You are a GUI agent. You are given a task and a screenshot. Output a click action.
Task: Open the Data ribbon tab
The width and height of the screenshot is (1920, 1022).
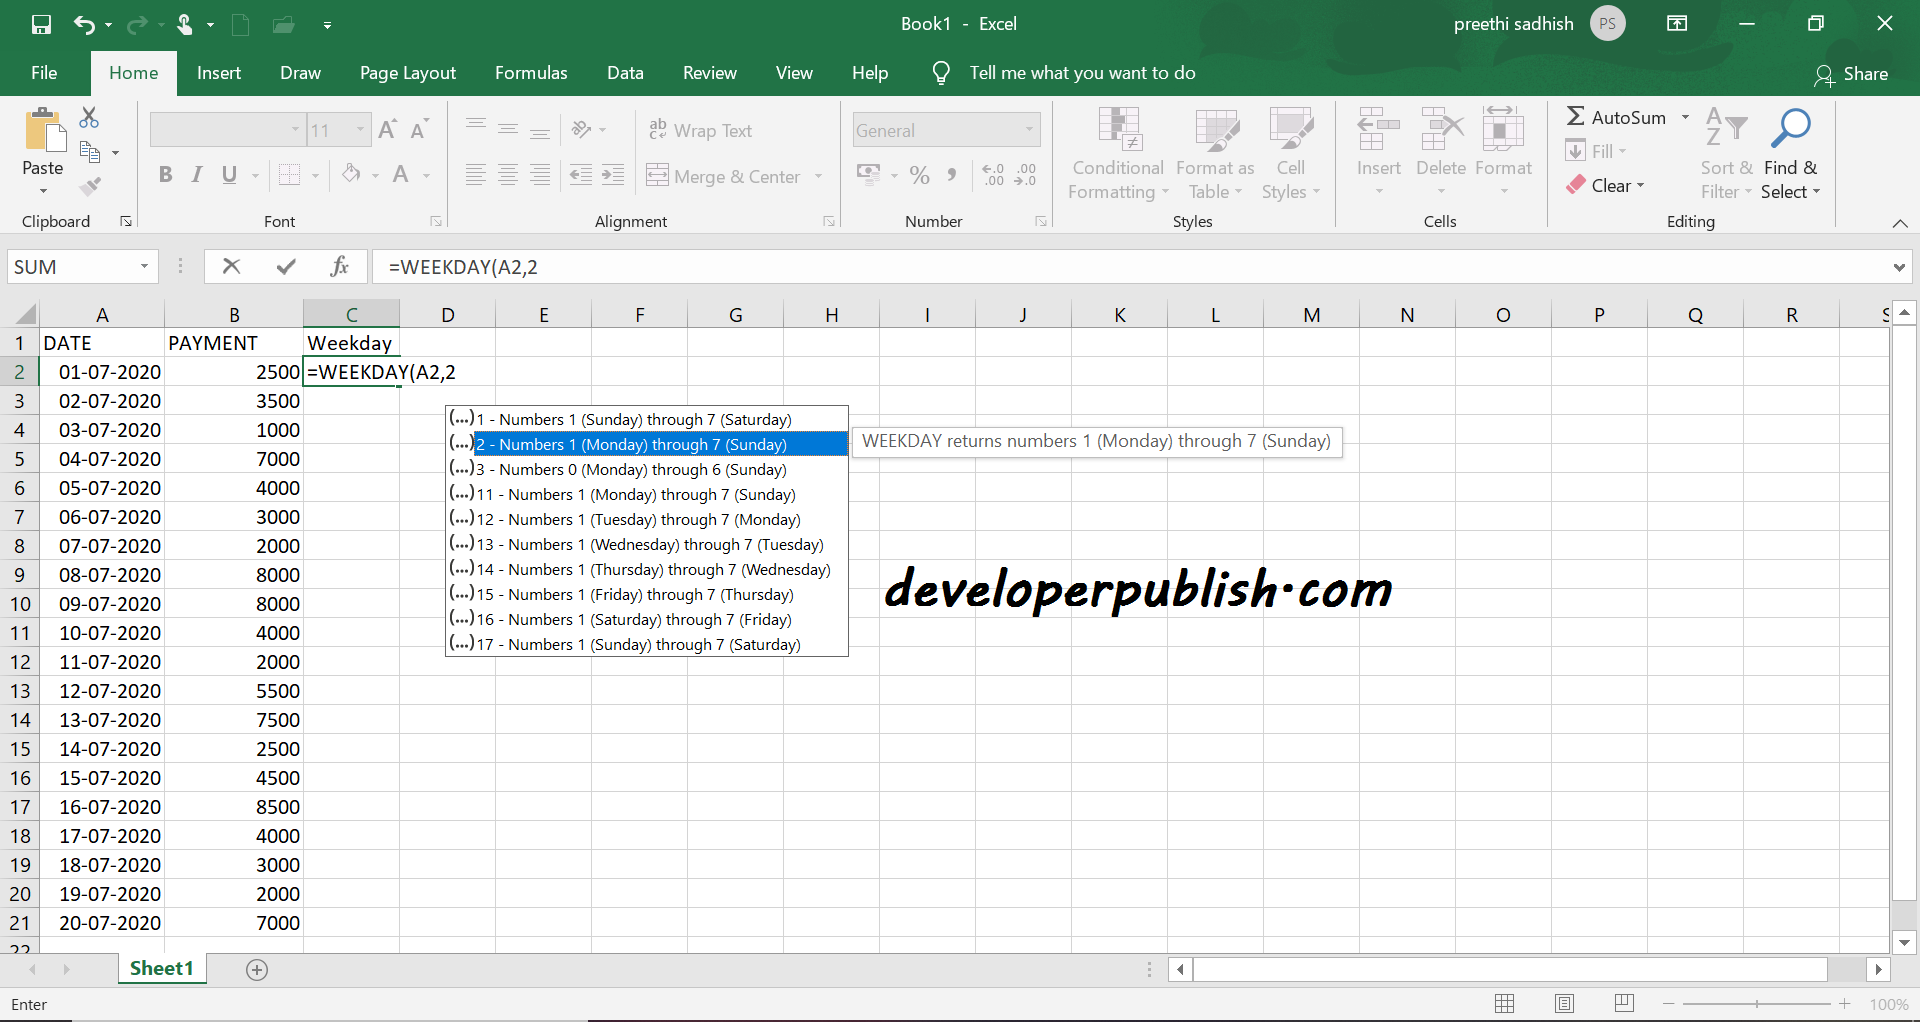click(x=625, y=72)
